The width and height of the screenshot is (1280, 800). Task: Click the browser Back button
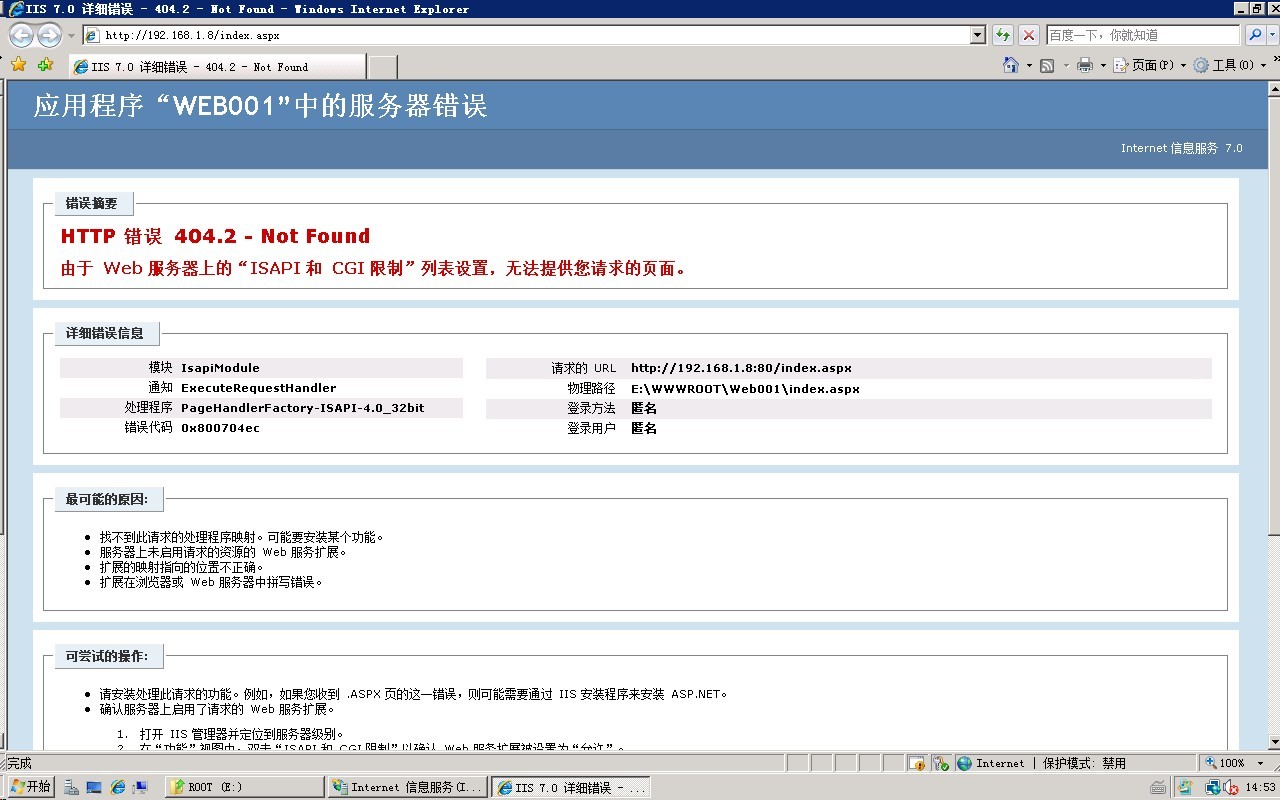point(21,35)
